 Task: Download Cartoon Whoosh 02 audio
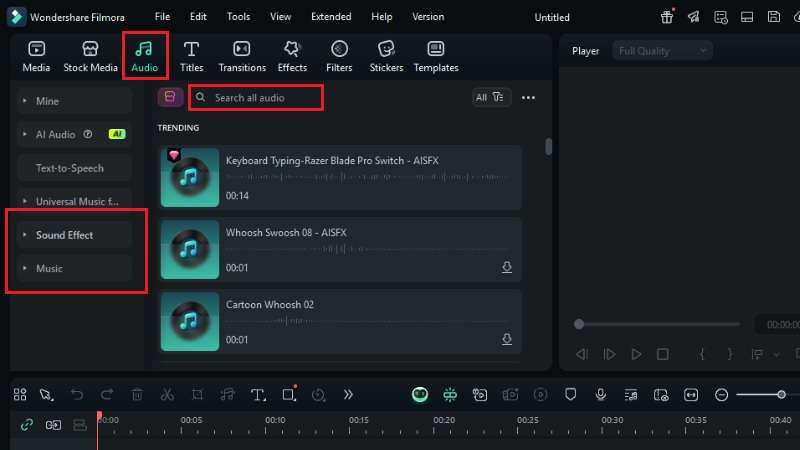click(x=507, y=339)
